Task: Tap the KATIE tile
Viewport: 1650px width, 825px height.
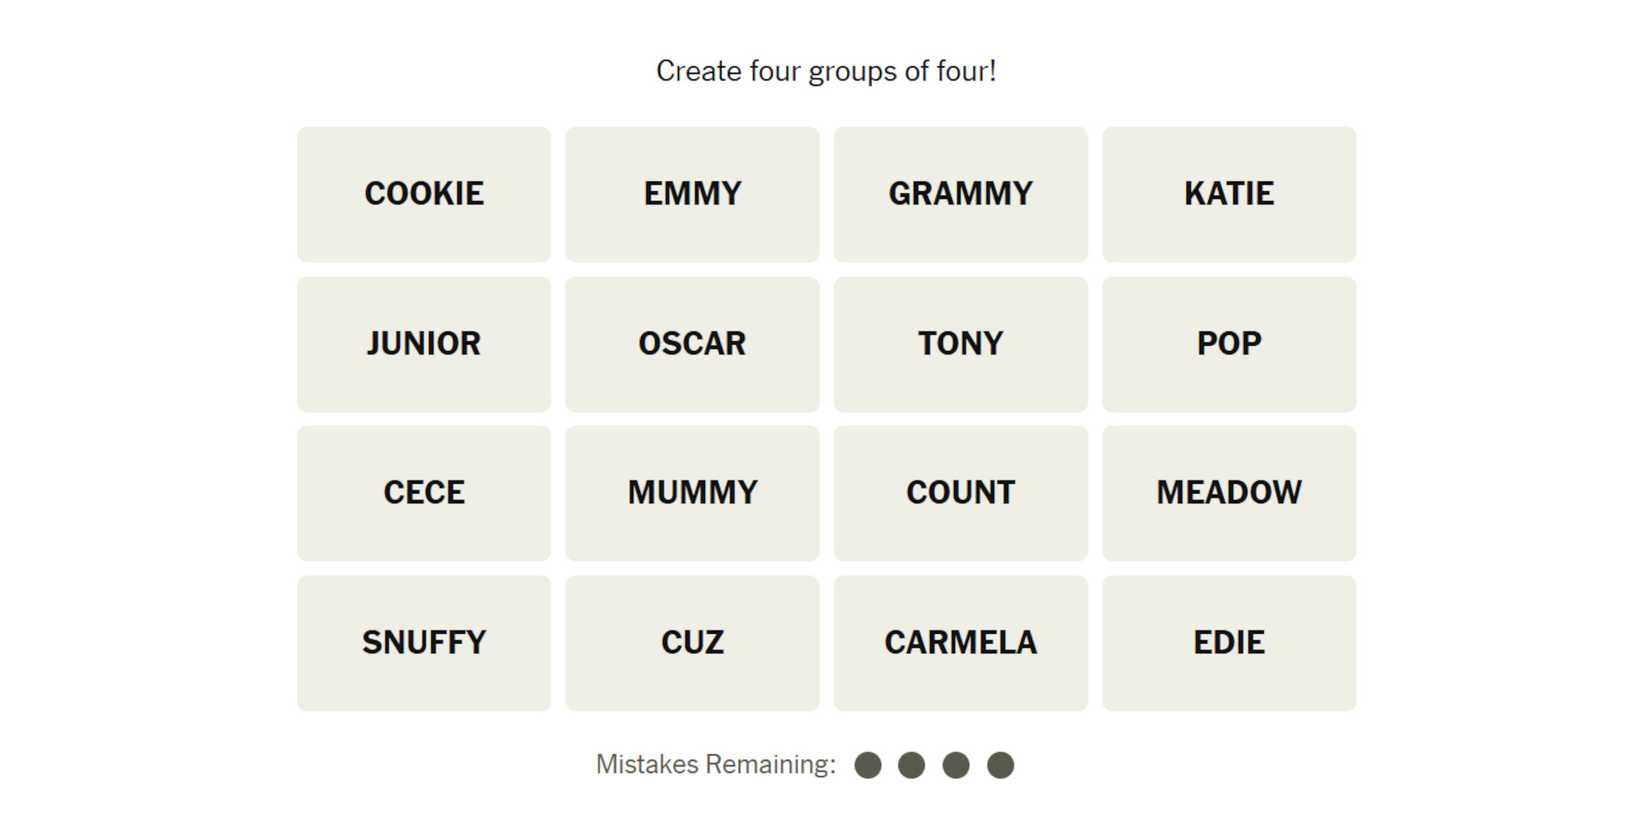Action: point(1229,194)
